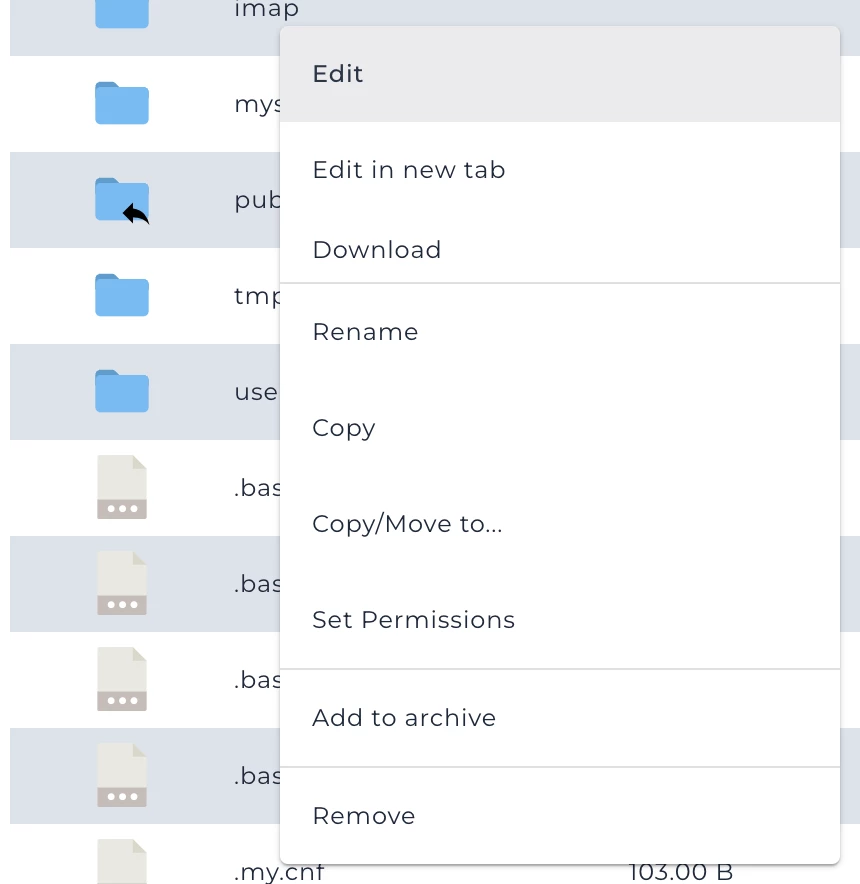Click the imap folder icon
The width and height of the screenshot is (860, 884).
point(121,14)
